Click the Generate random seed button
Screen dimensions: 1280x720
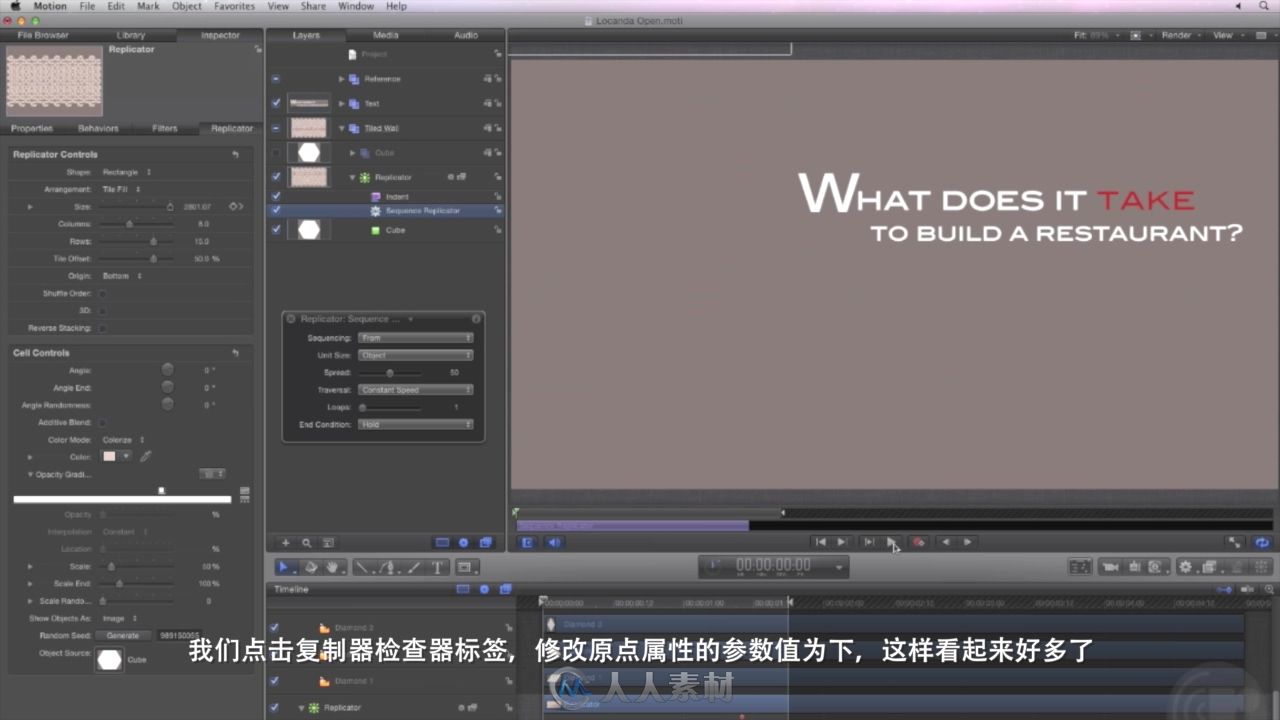(123, 635)
